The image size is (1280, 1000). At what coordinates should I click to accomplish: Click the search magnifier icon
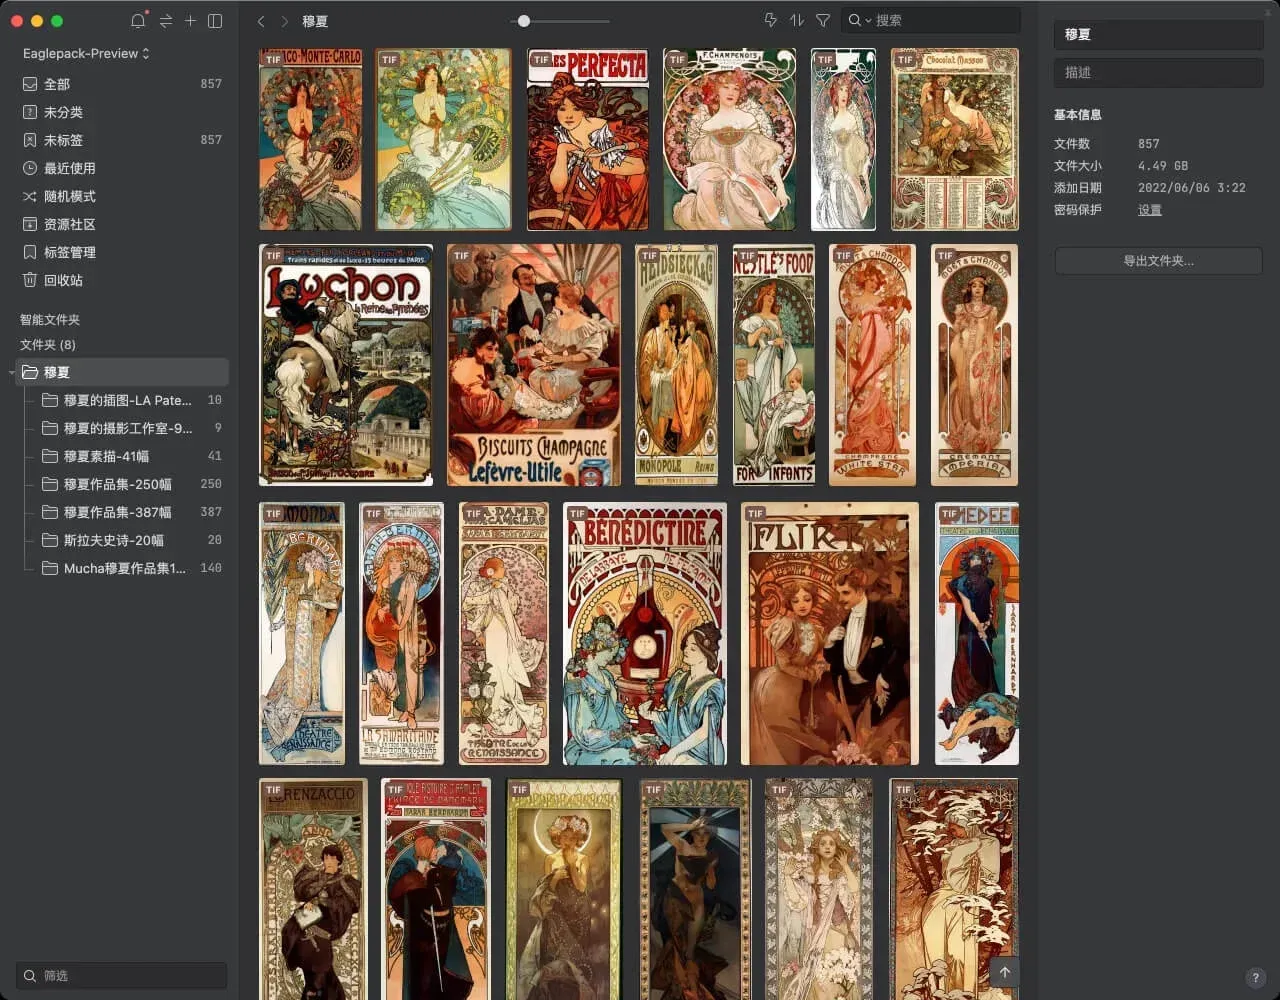point(855,20)
